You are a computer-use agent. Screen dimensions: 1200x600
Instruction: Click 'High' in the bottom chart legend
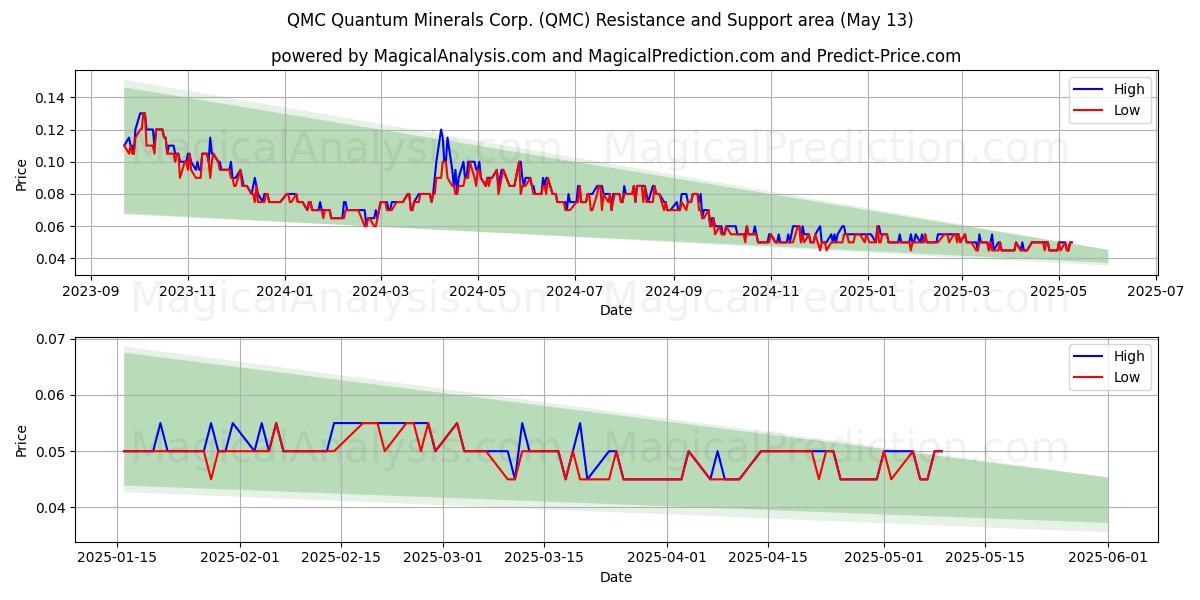click(x=1129, y=356)
